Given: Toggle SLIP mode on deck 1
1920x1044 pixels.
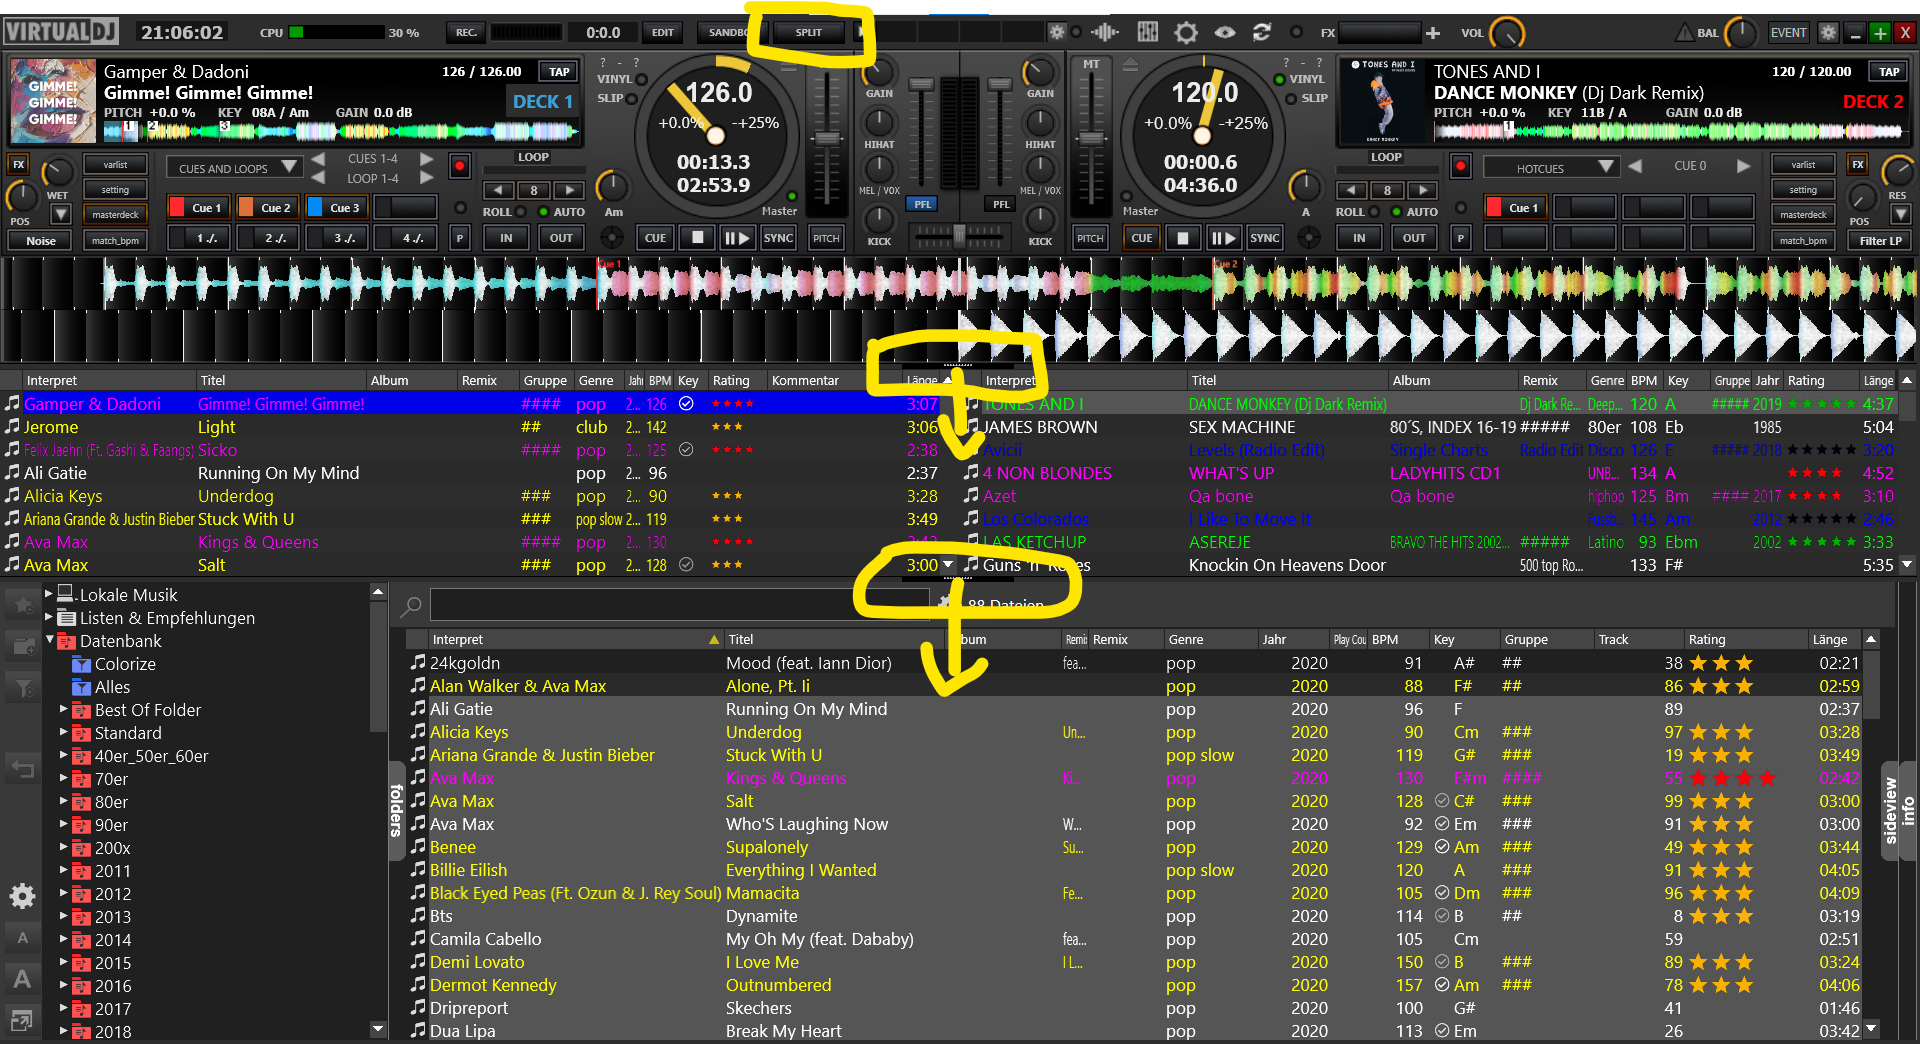Looking at the screenshot, I should (632, 99).
